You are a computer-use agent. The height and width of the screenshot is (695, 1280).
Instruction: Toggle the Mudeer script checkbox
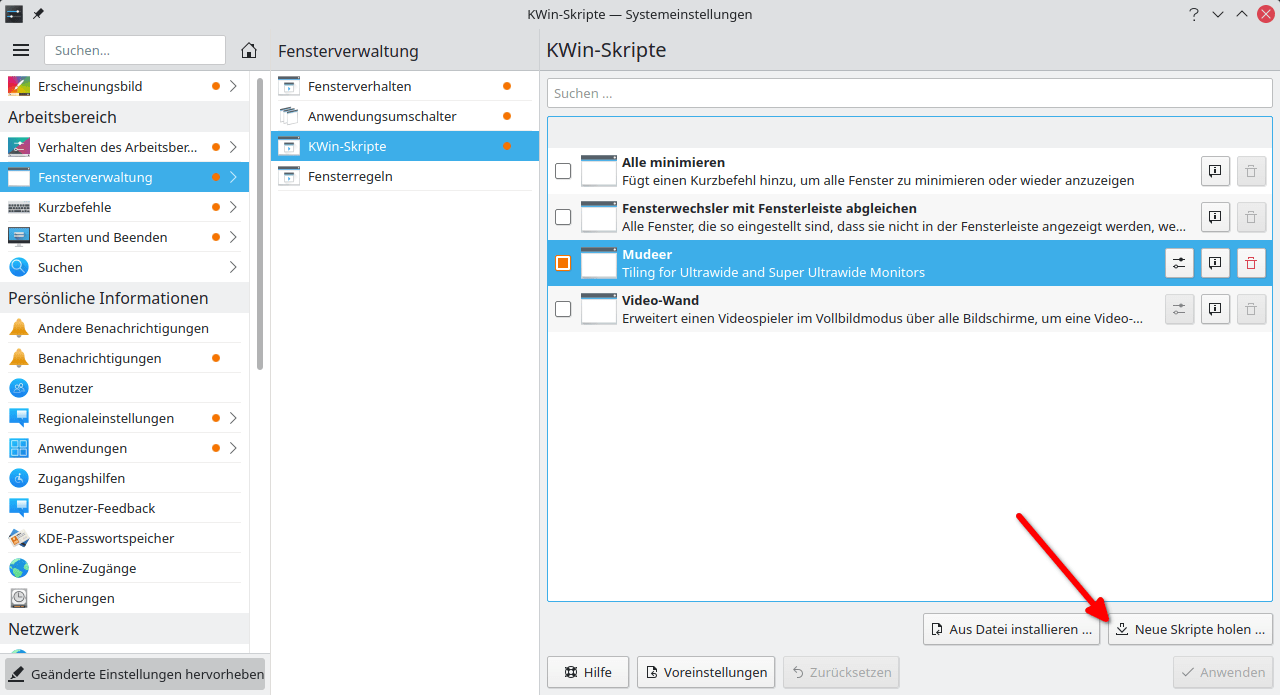563,263
